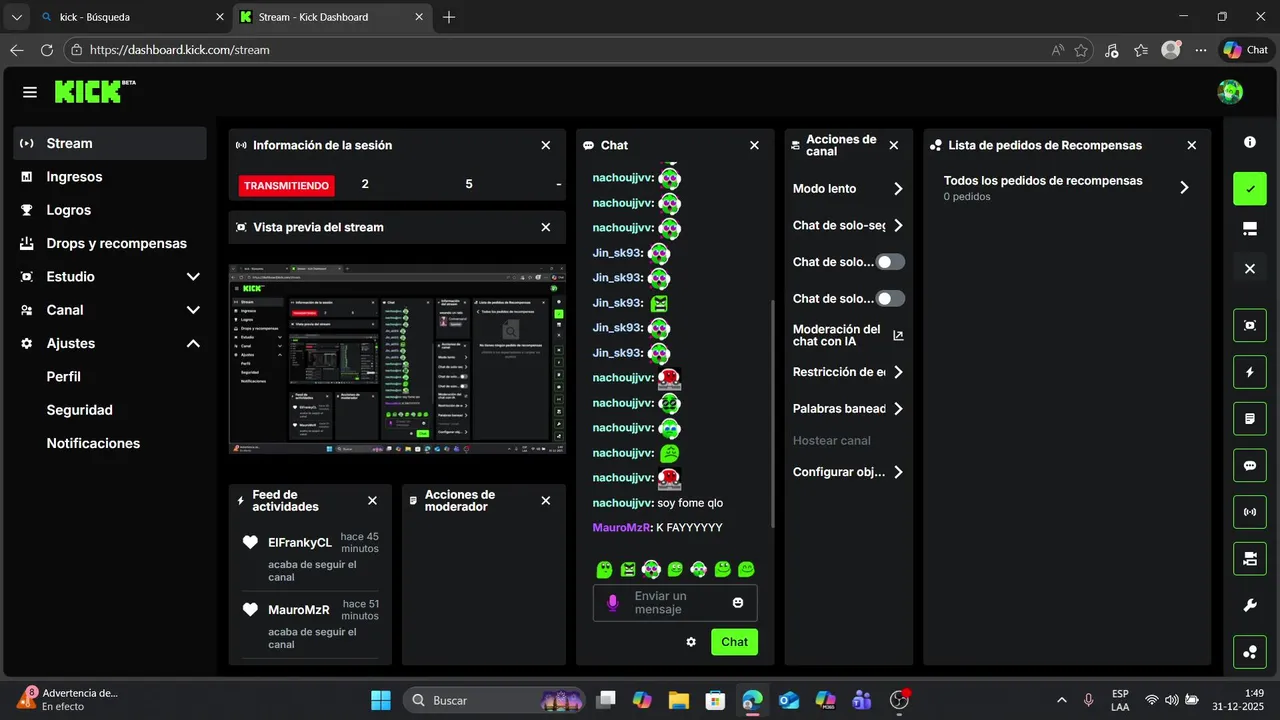Image resolution: width=1280 pixels, height=720 pixels.
Task: Open Restricción de e... chevron
Action: [x=898, y=372]
